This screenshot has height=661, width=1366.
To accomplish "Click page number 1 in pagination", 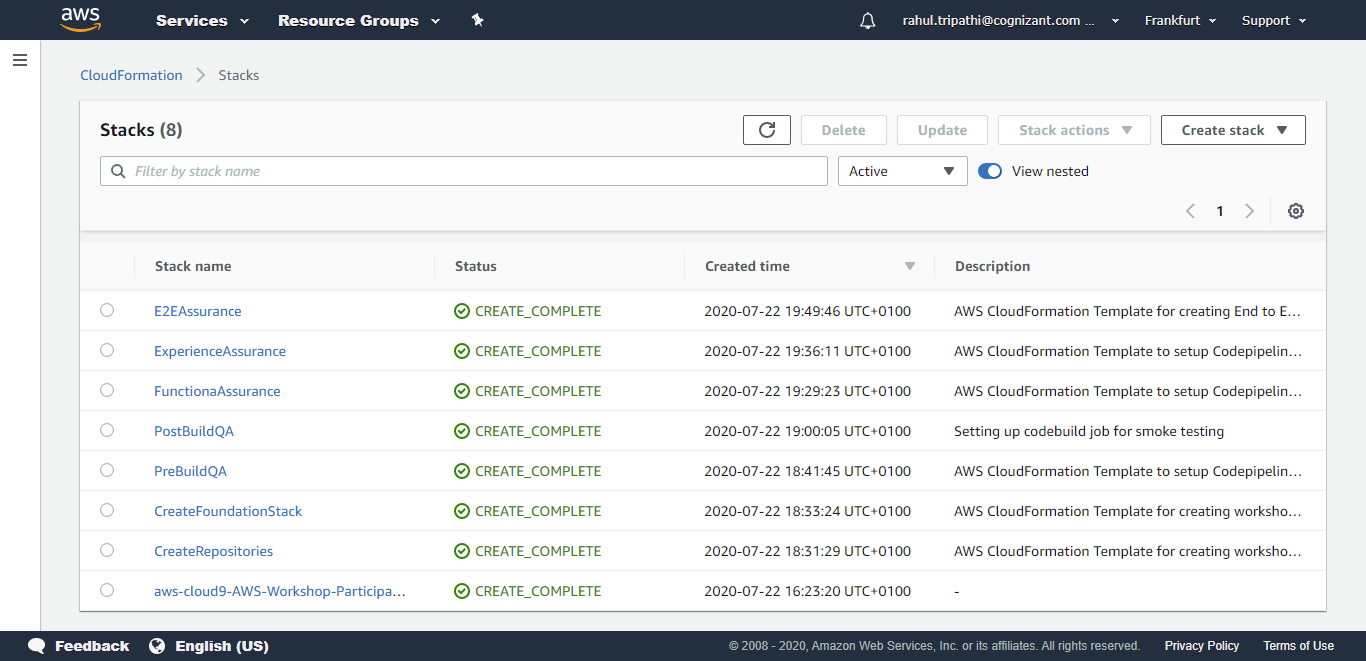I will [x=1220, y=211].
